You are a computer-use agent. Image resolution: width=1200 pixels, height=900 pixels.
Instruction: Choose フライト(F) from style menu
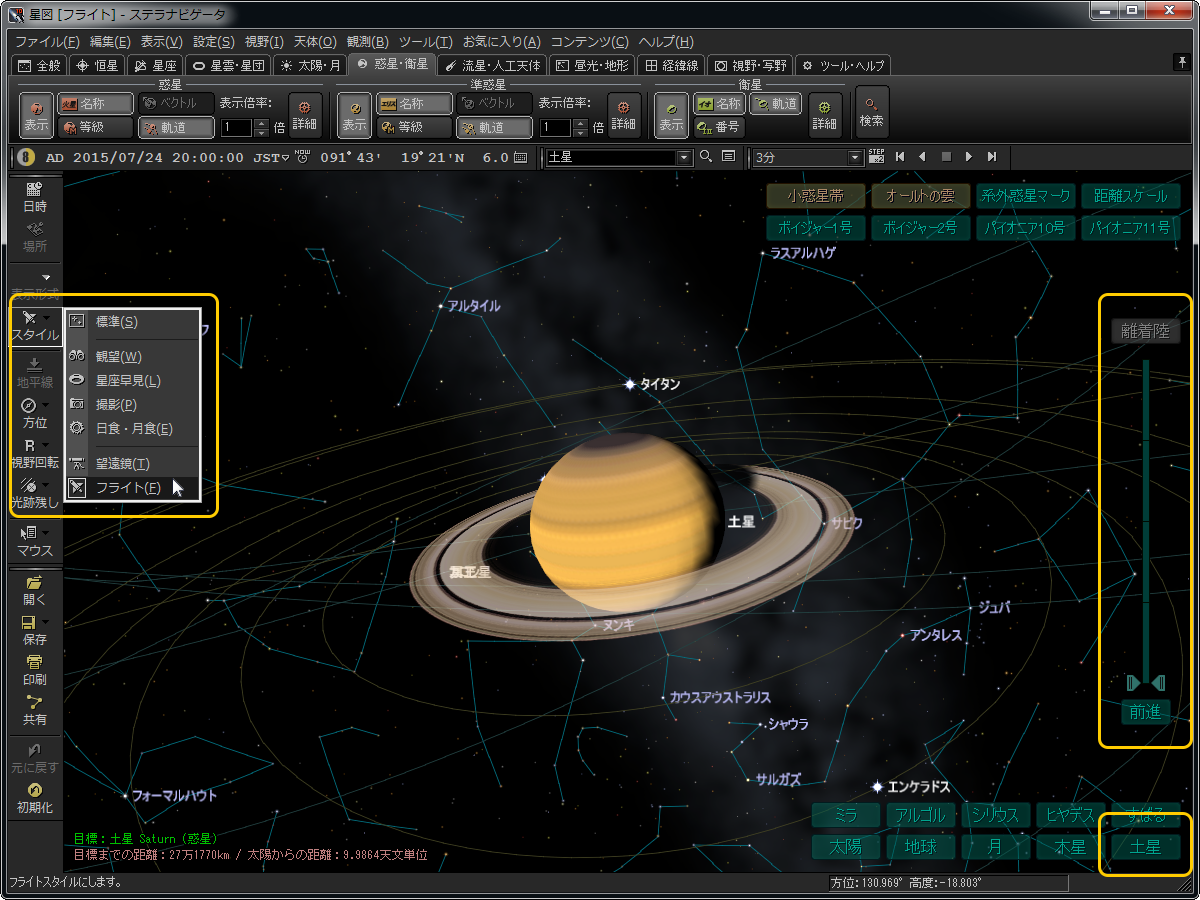(x=132, y=488)
